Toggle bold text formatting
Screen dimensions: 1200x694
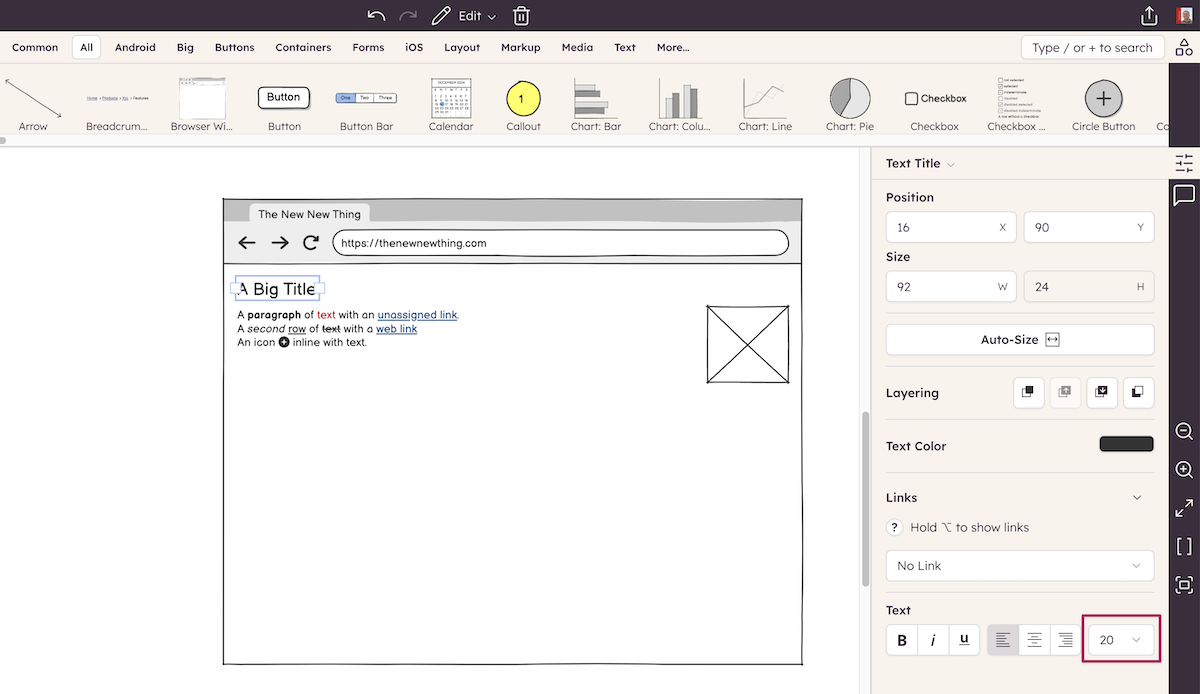click(902, 640)
